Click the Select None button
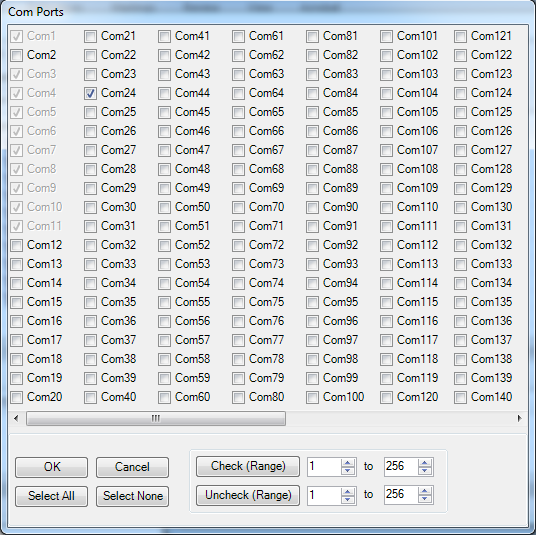 coord(132,496)
